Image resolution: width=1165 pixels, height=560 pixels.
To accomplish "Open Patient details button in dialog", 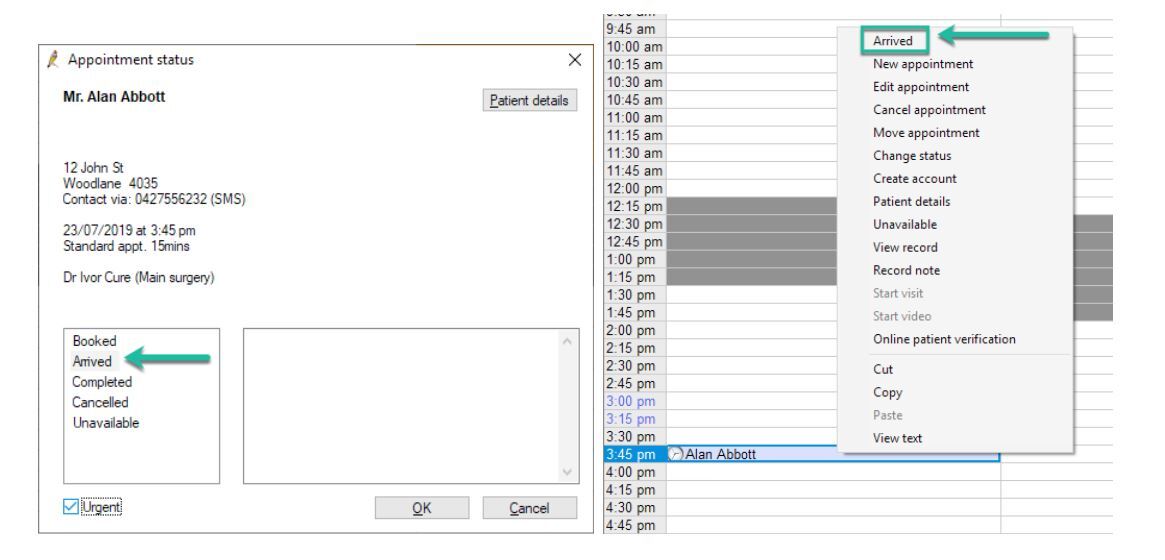I will click(x=530, y=100).
